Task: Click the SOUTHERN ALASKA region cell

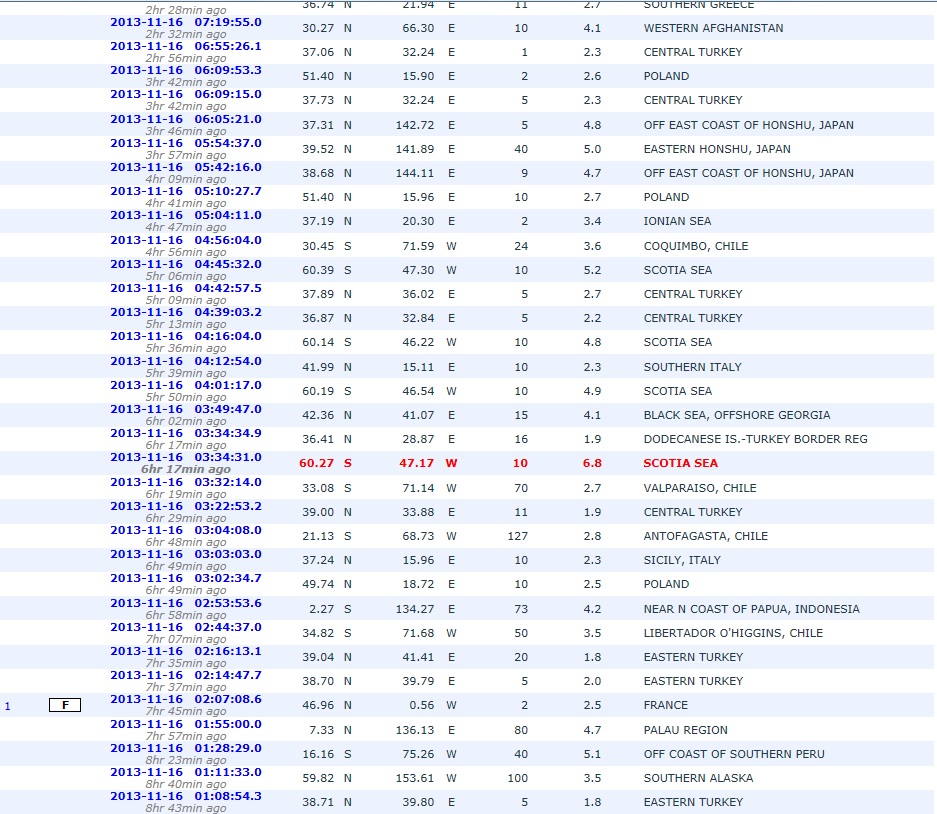Action: (x=699, y=778)
